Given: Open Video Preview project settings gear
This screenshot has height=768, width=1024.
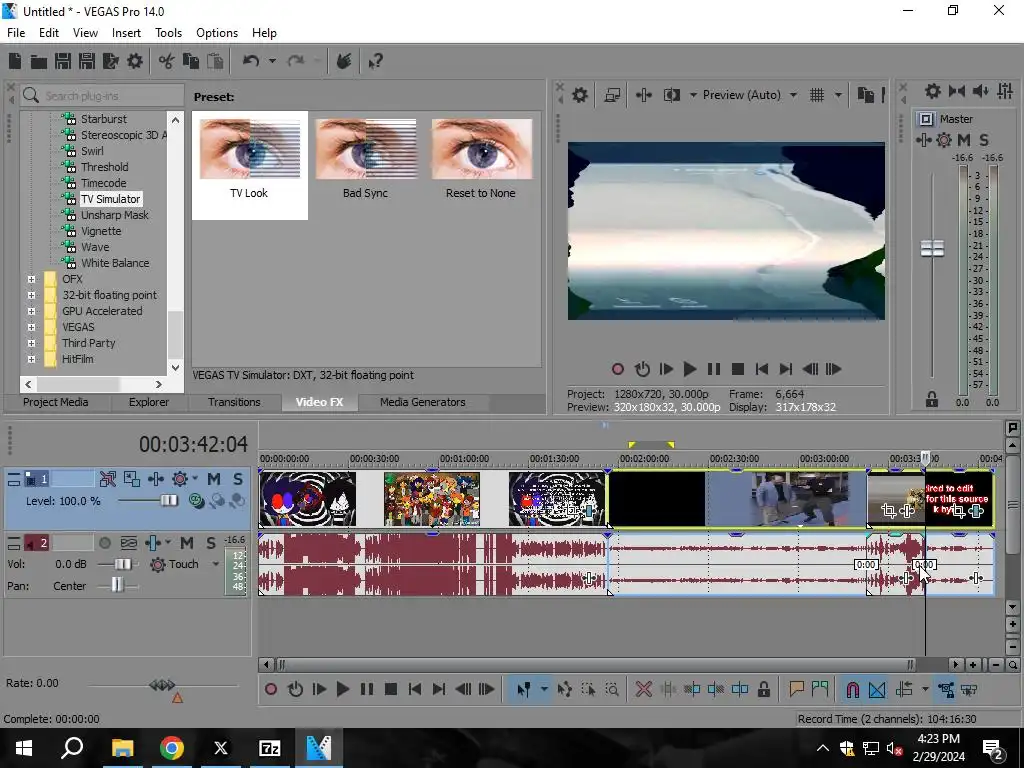Looking at the screenshot, I should click(x=580, y=95).
